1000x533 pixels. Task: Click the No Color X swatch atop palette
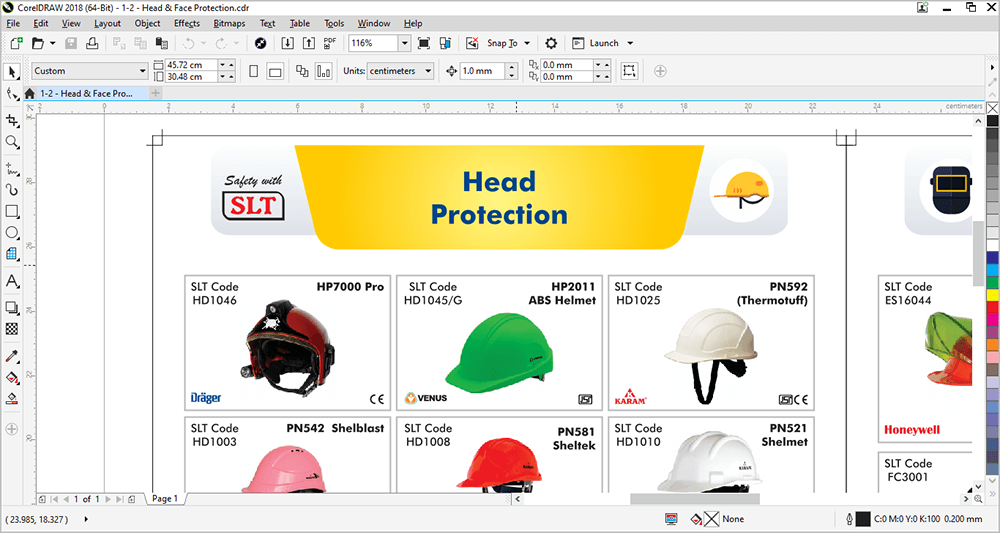click(992, 108)
